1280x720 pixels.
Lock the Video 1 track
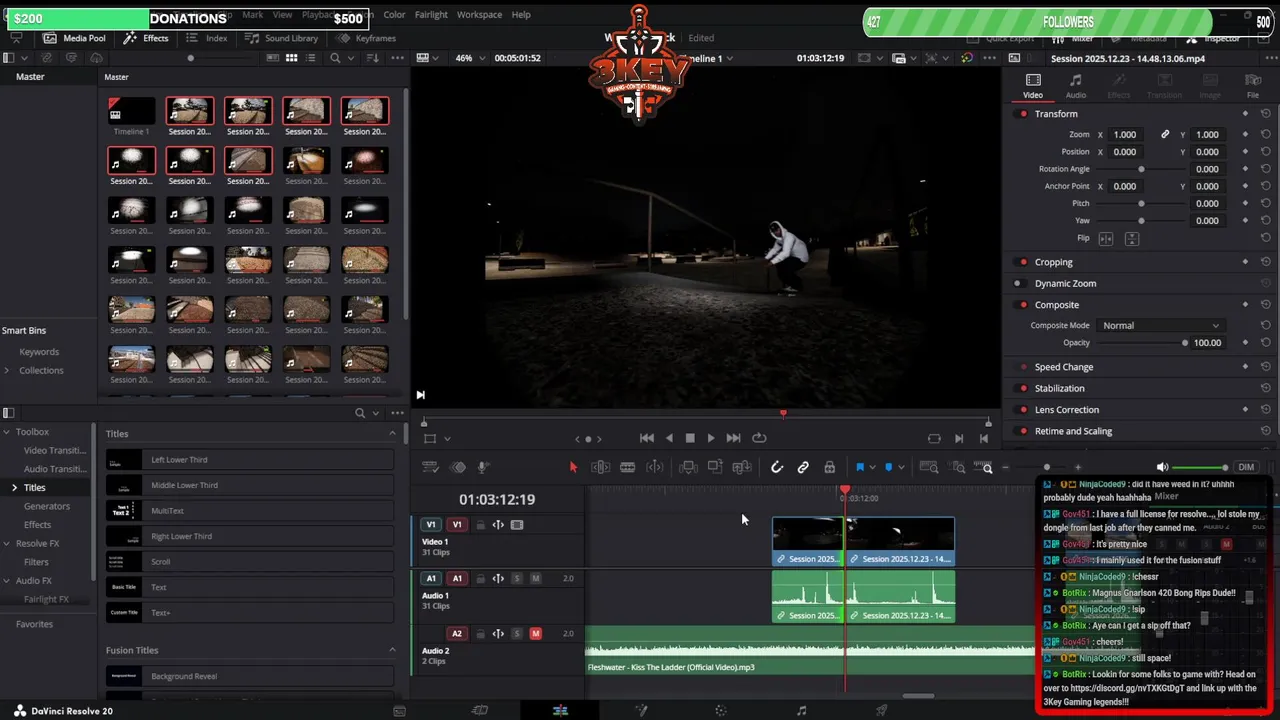click(x=480, y=524)
